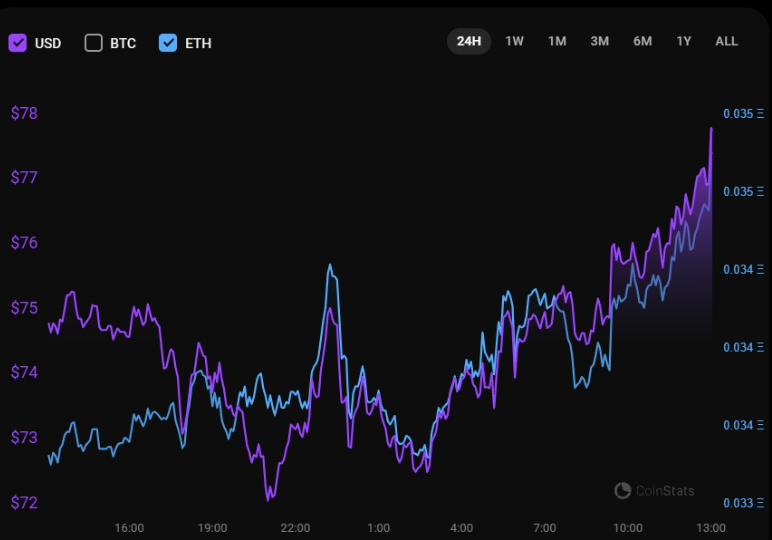
Task: Switch to the 1W range
Action: tap(514, 41)
